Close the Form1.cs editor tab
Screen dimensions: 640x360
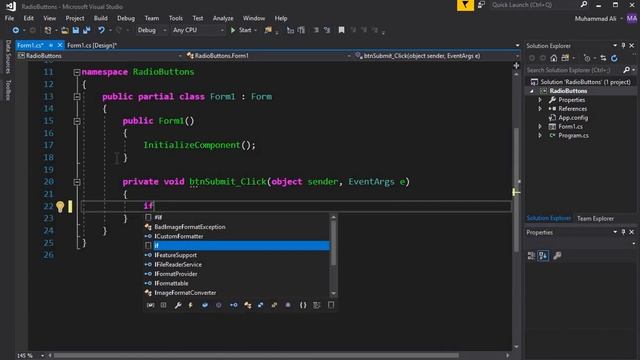[60, 45]
